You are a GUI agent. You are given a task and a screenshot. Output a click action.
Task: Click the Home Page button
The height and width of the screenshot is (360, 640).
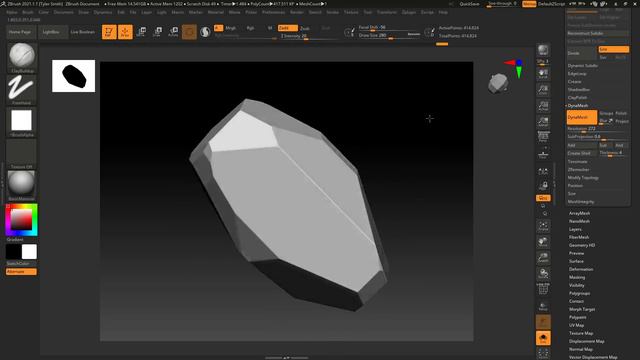[x=20, y=32]
